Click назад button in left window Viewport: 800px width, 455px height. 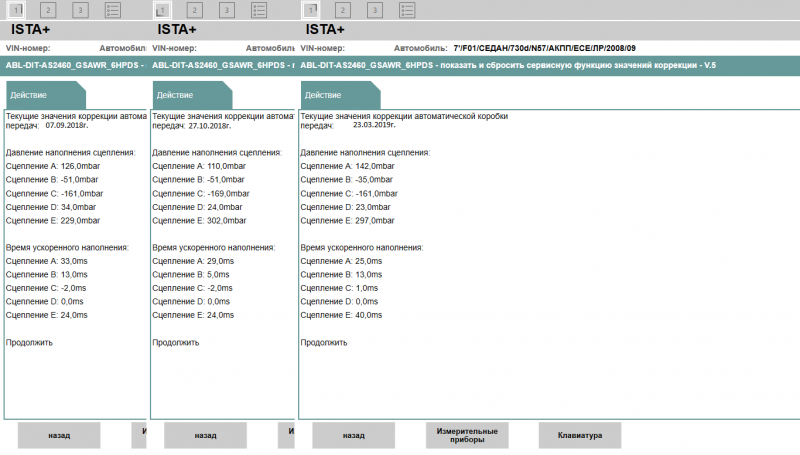(59, 435)
